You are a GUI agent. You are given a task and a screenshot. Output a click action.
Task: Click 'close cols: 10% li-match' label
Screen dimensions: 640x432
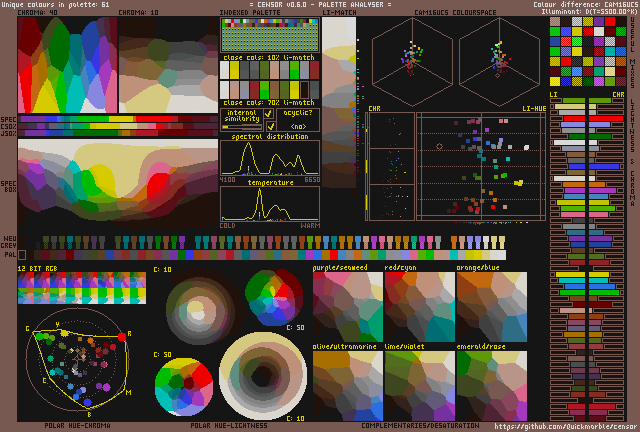click(x=269, y=57)
